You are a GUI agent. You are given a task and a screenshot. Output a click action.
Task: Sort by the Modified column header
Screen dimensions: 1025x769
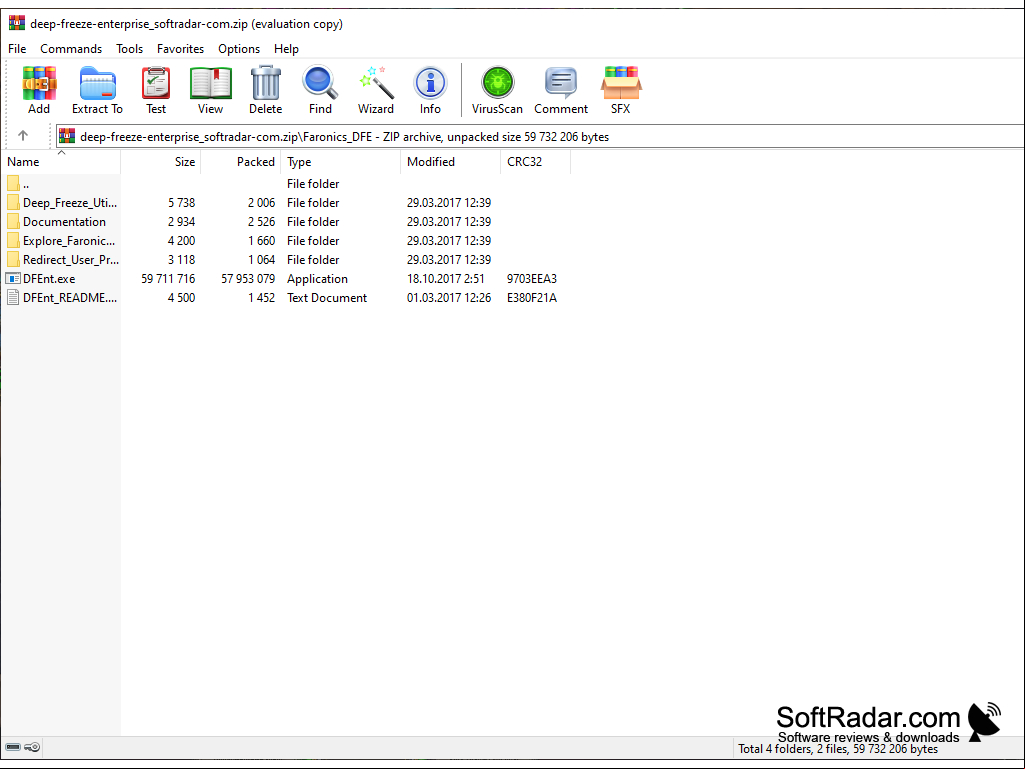450,162
